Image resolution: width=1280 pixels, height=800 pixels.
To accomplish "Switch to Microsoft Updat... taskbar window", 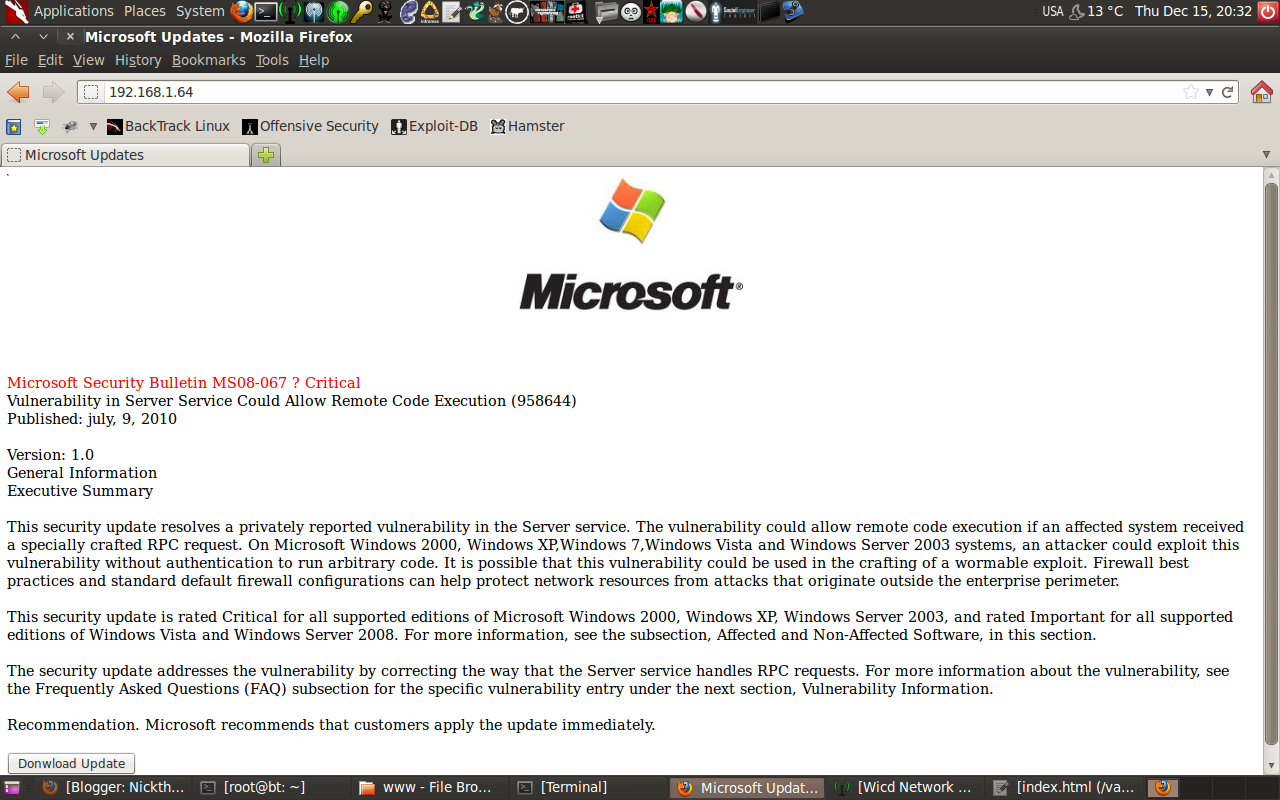I will click(747, 788).
